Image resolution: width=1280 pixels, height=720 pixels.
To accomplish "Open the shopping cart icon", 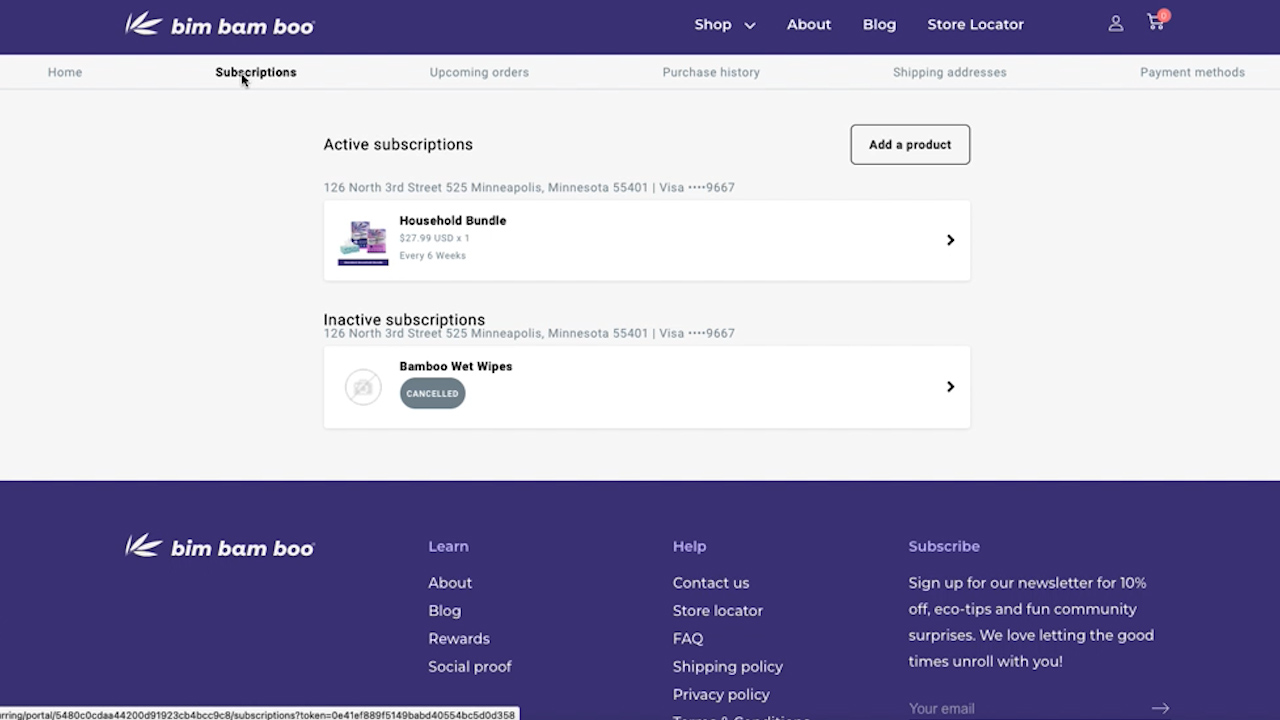I will click(x=1158, y=21).
